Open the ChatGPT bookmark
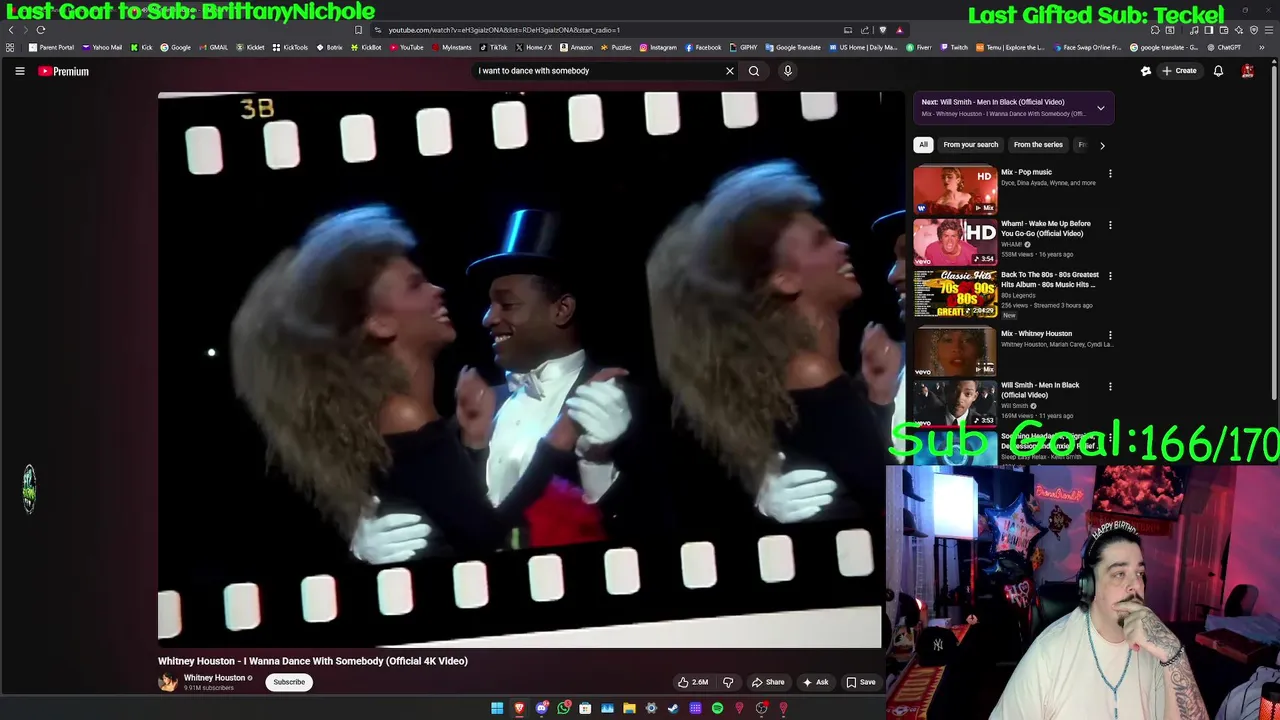 [x=1222, y=47]
